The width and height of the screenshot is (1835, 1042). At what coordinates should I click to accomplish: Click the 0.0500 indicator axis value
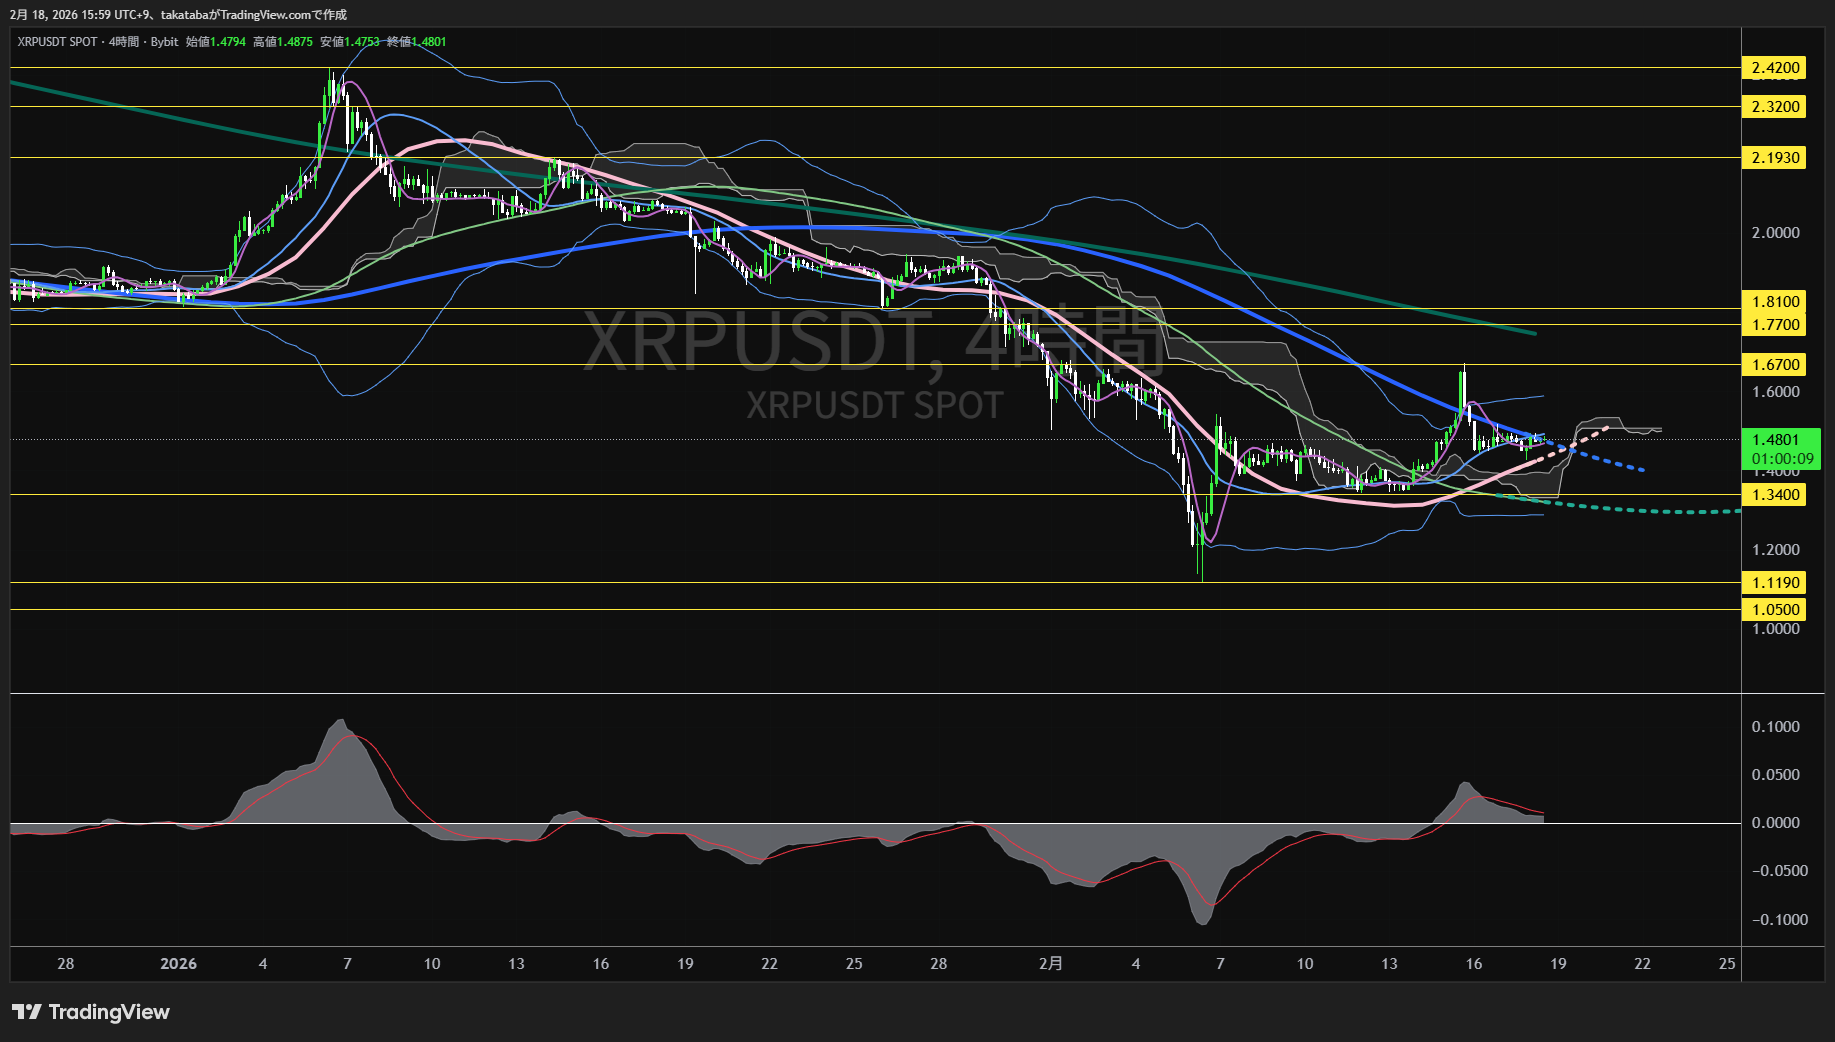(x=1775, y=775)
